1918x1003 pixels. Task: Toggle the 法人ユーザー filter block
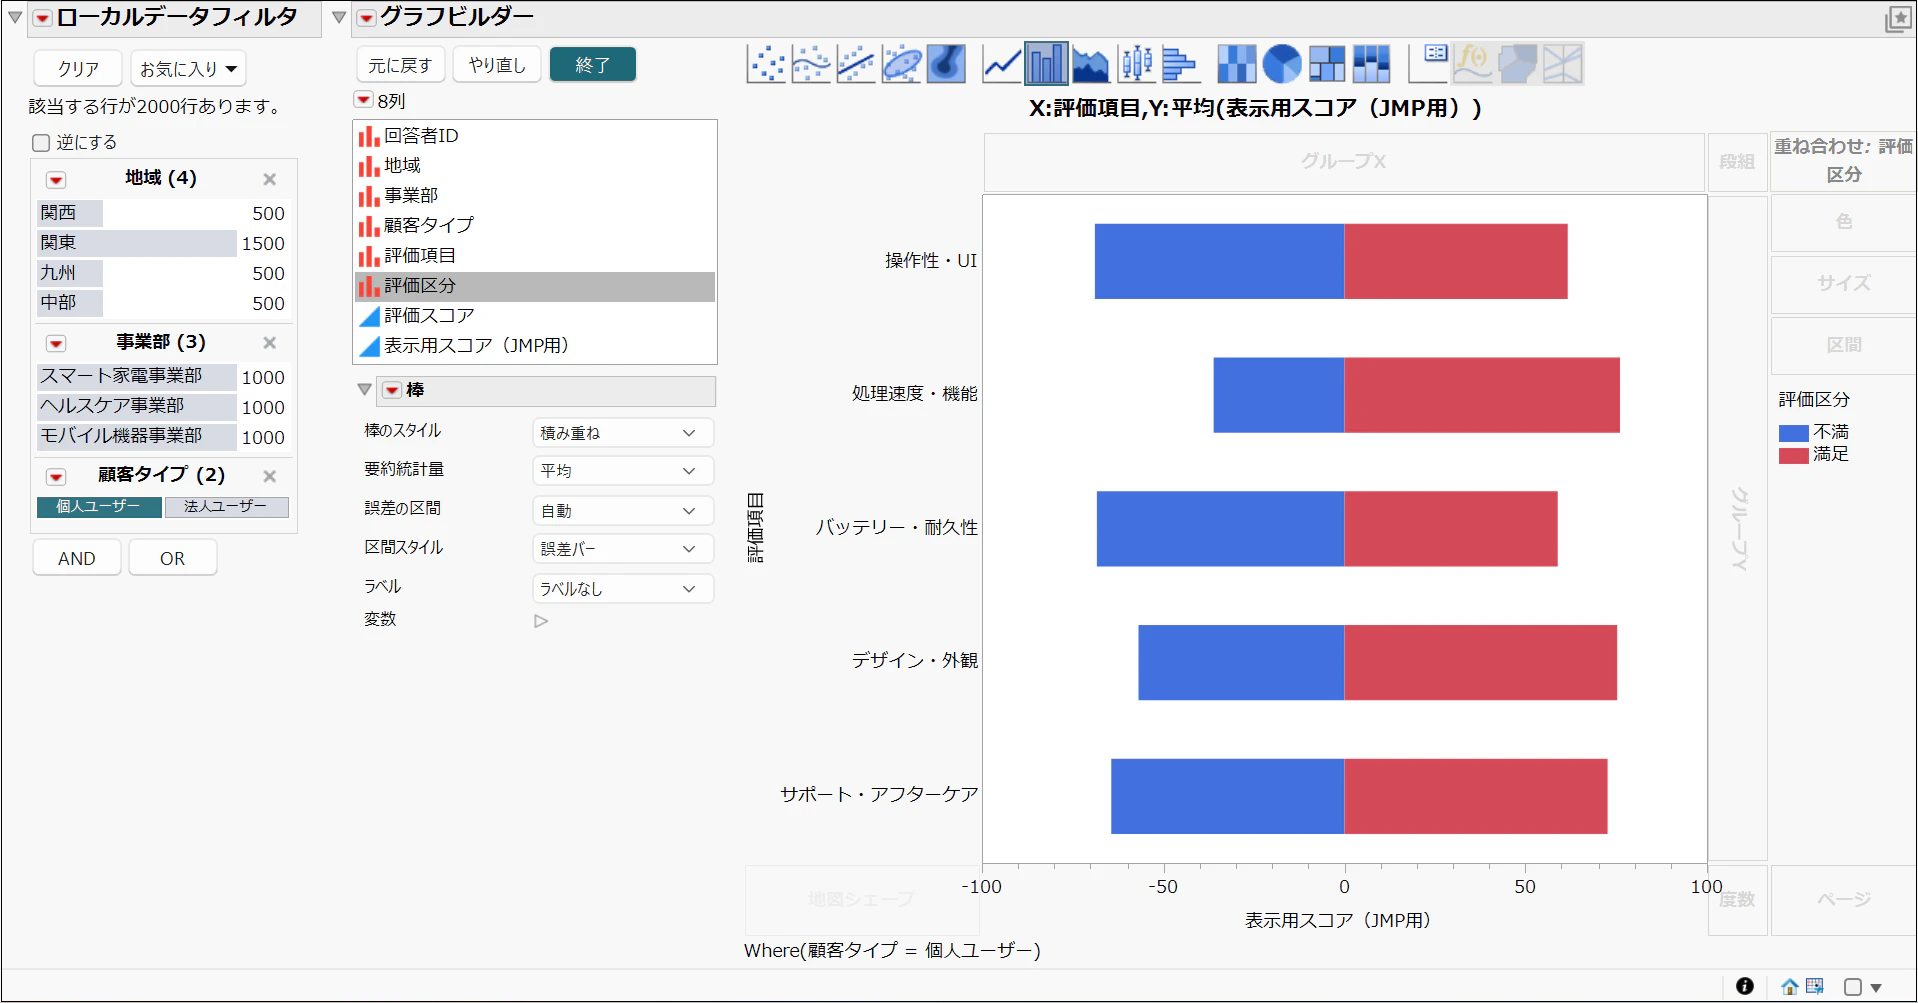click(226, 507)
